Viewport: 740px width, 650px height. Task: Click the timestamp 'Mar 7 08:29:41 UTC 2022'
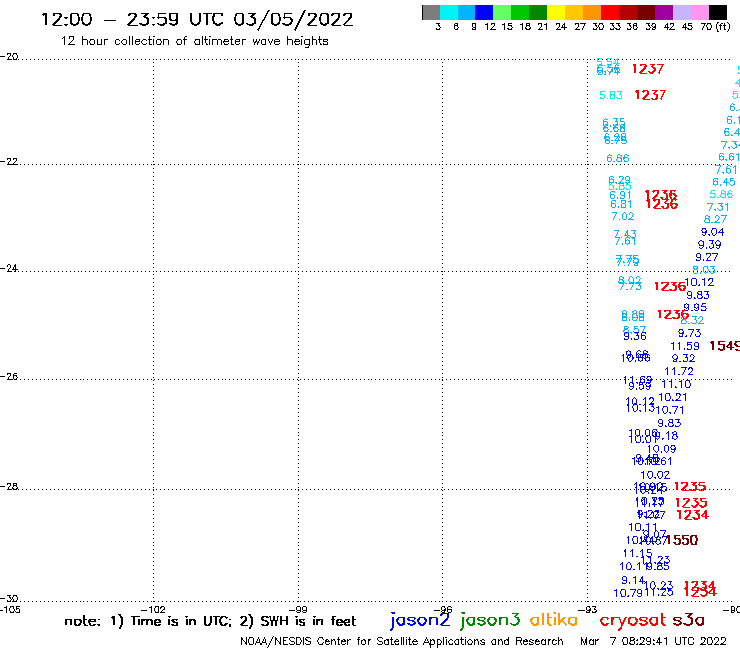(653, 641)
